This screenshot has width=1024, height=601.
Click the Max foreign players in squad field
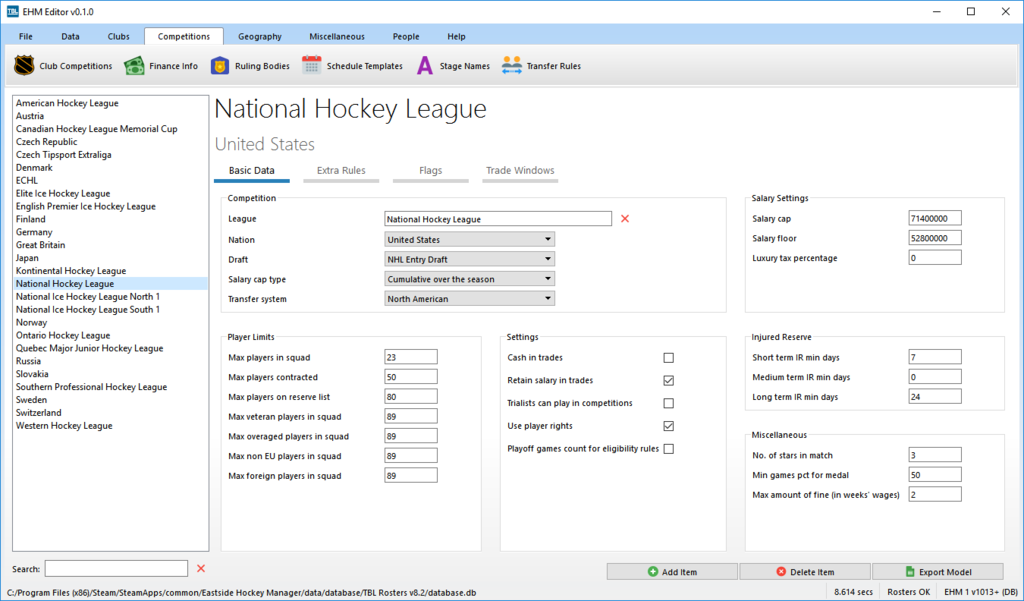coord(411,475)
